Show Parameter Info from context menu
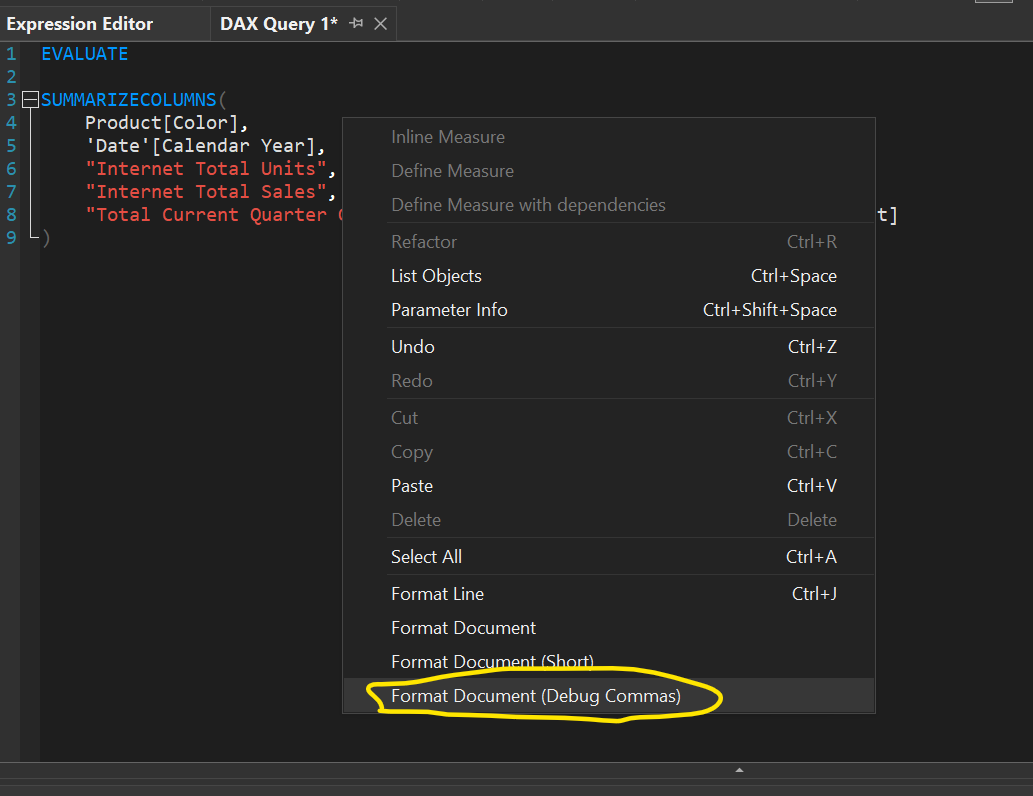 tap(449, 309)
